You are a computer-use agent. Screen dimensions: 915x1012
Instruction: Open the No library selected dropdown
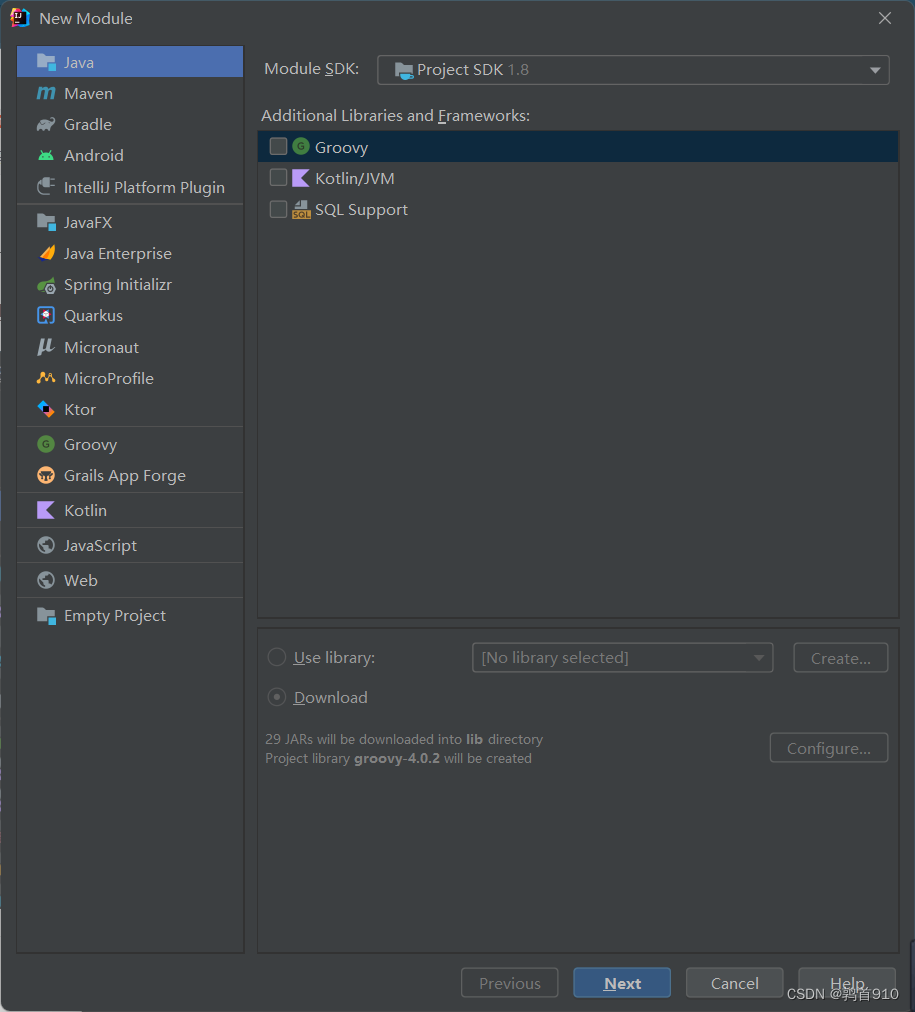[x=623, y=657]
